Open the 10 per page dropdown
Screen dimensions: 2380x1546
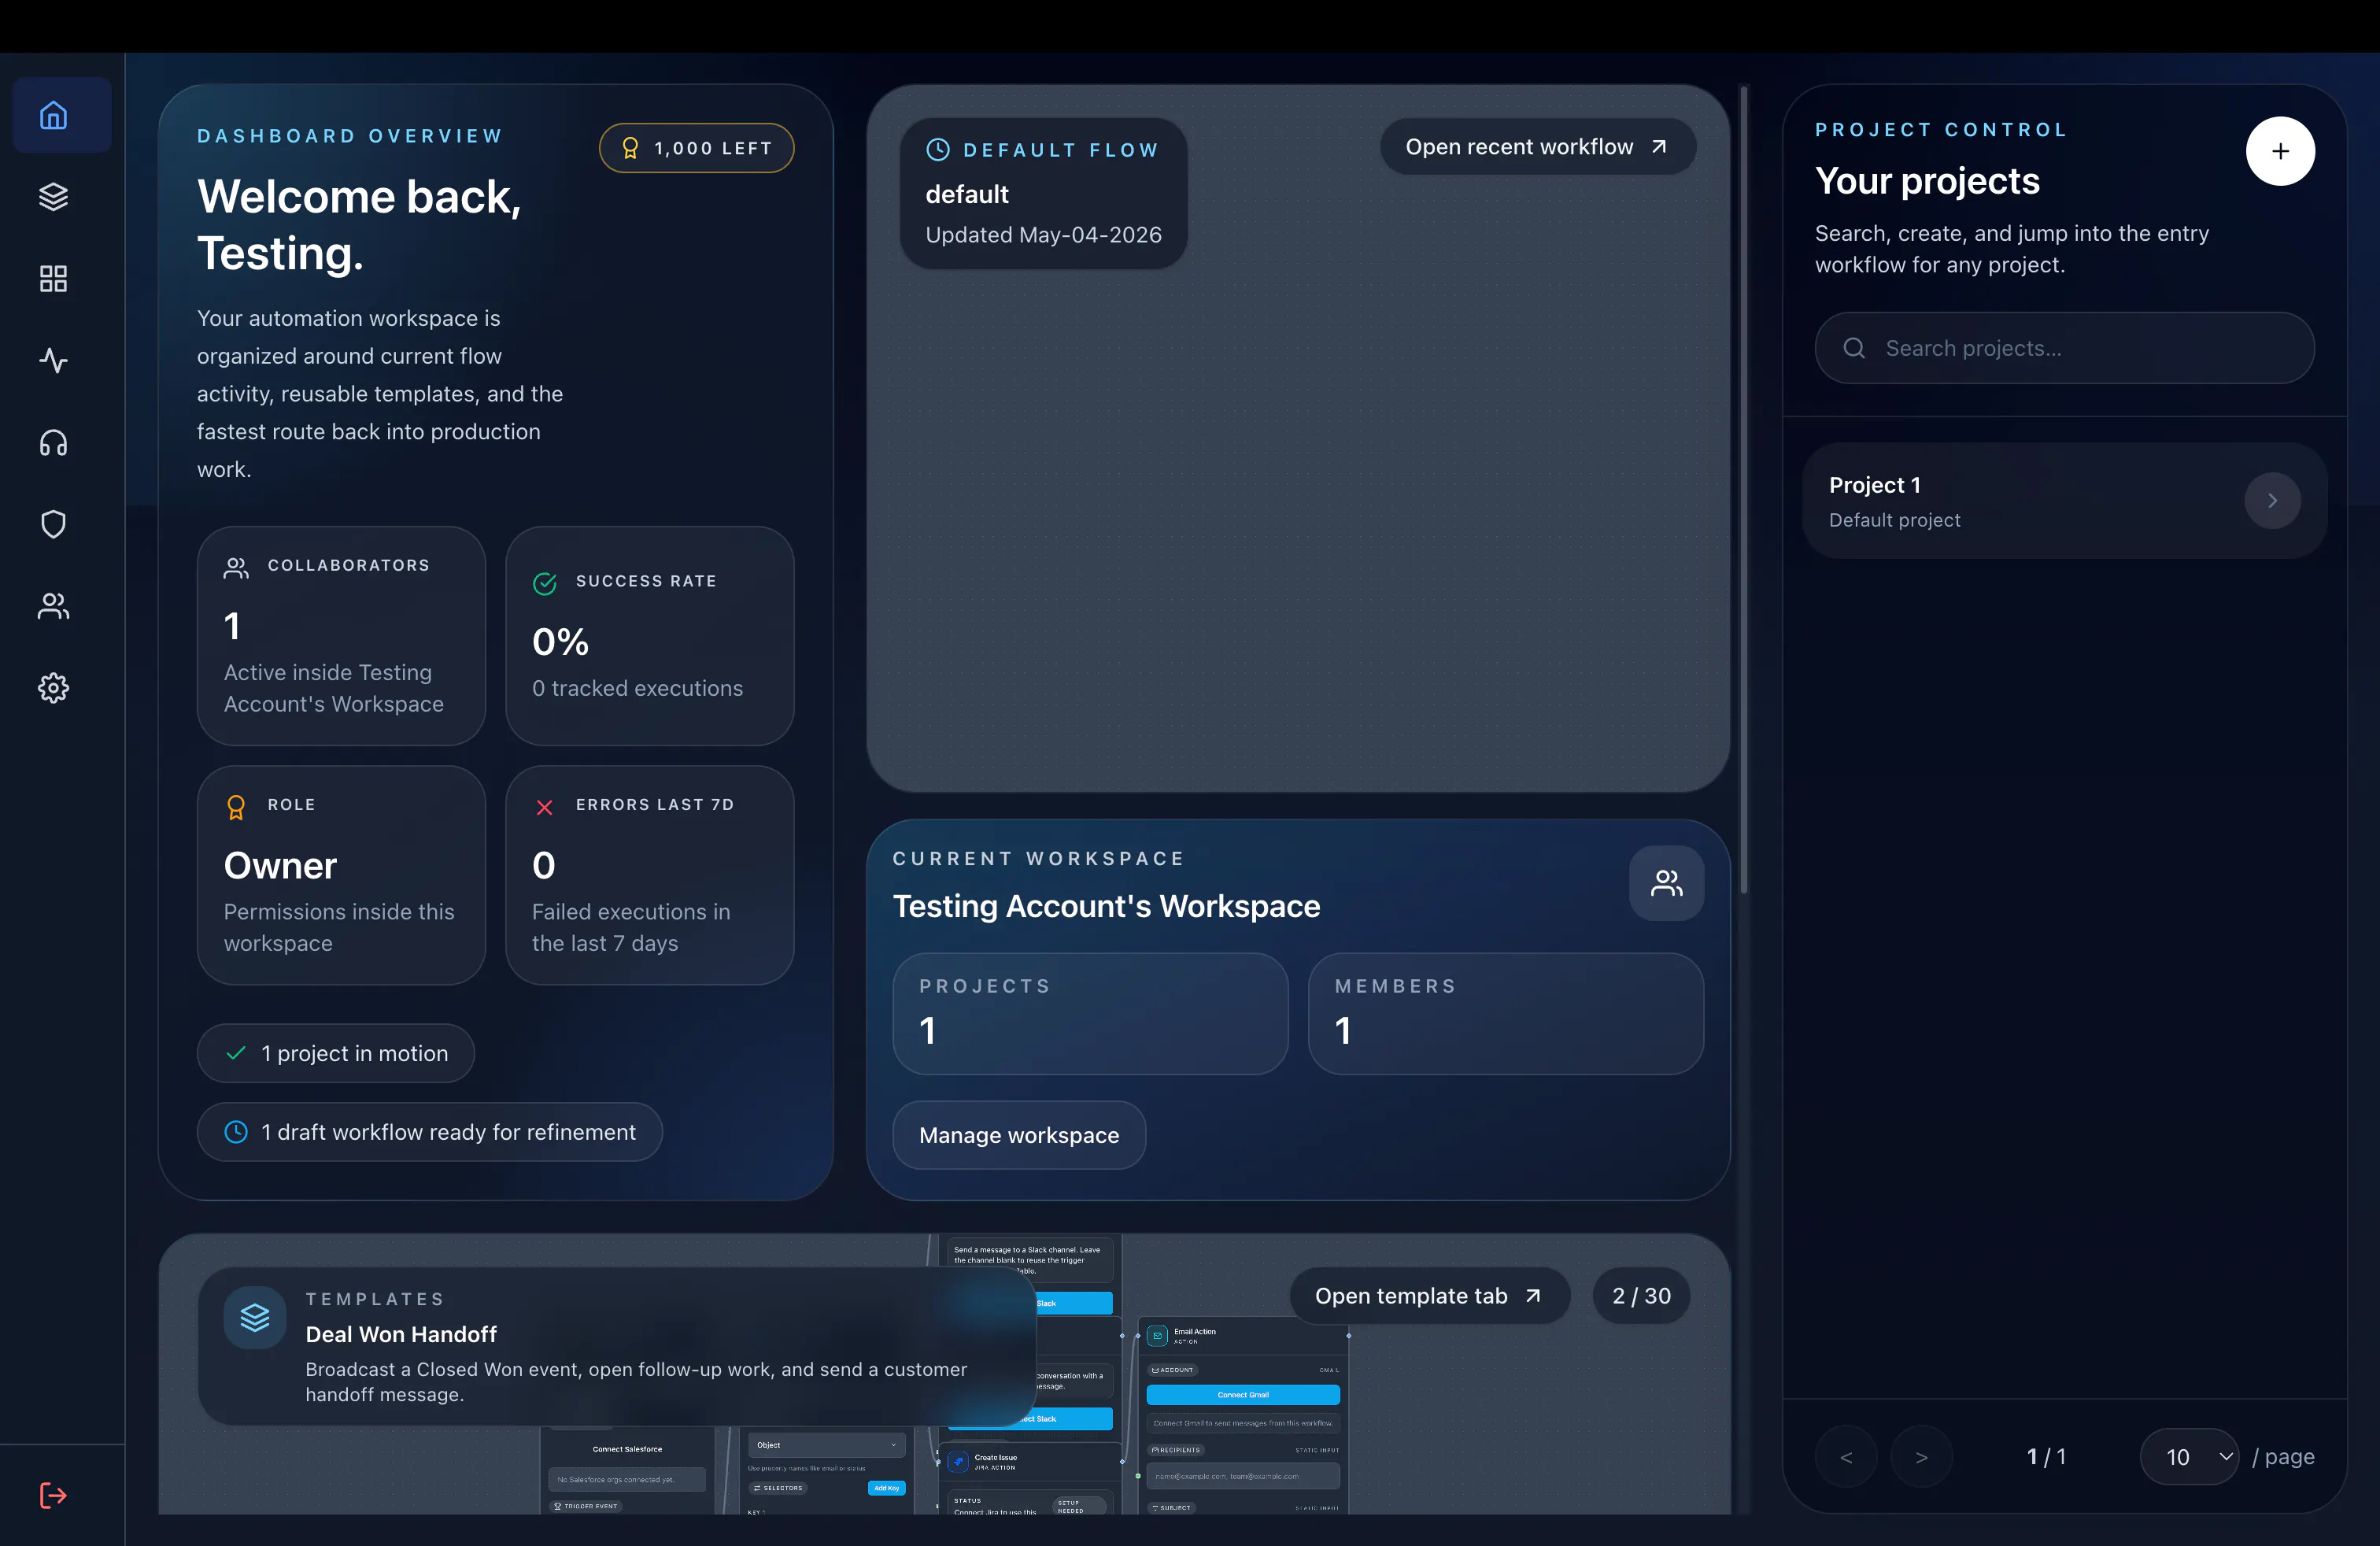[x=2188, y=1457]
